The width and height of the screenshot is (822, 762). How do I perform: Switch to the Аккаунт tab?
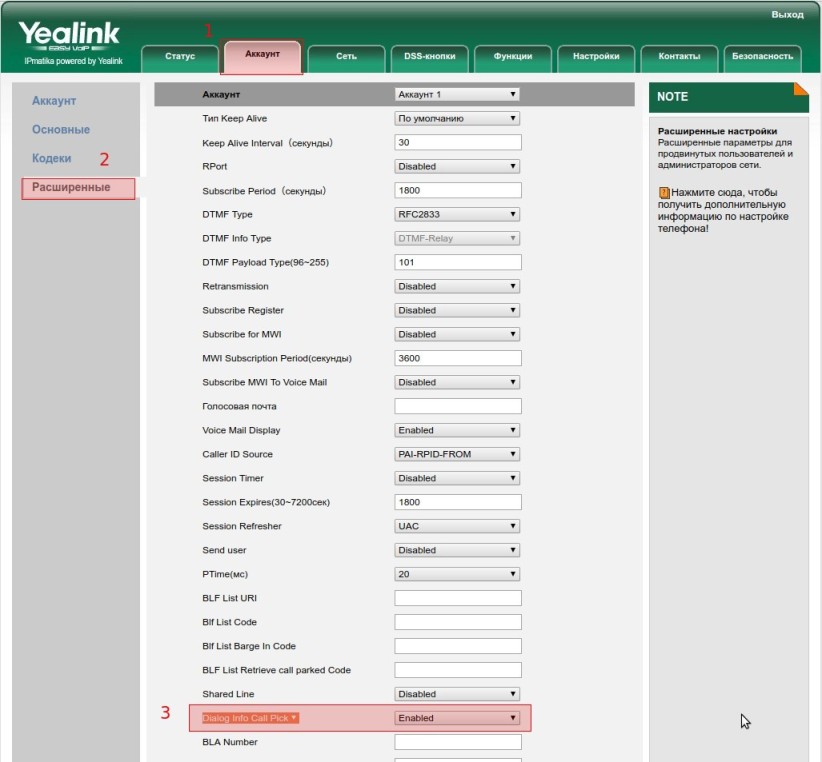click(263, 56)
